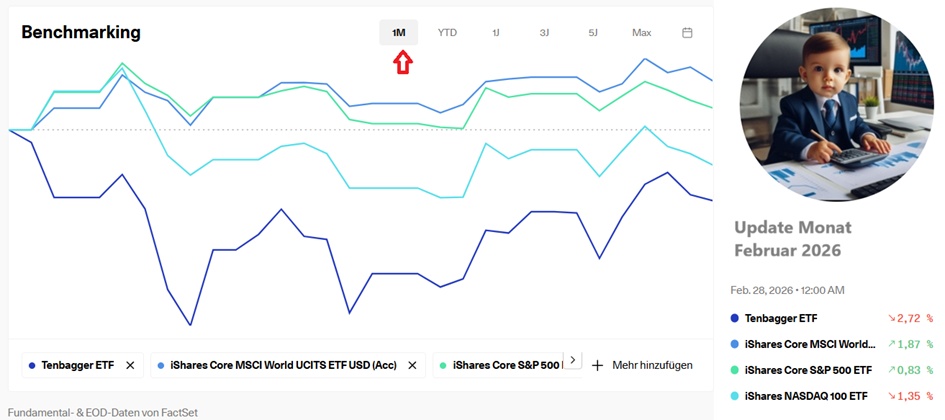Select the 1M time range tab
The height and width of the screenshot is (420, 945).
[398, 33]
